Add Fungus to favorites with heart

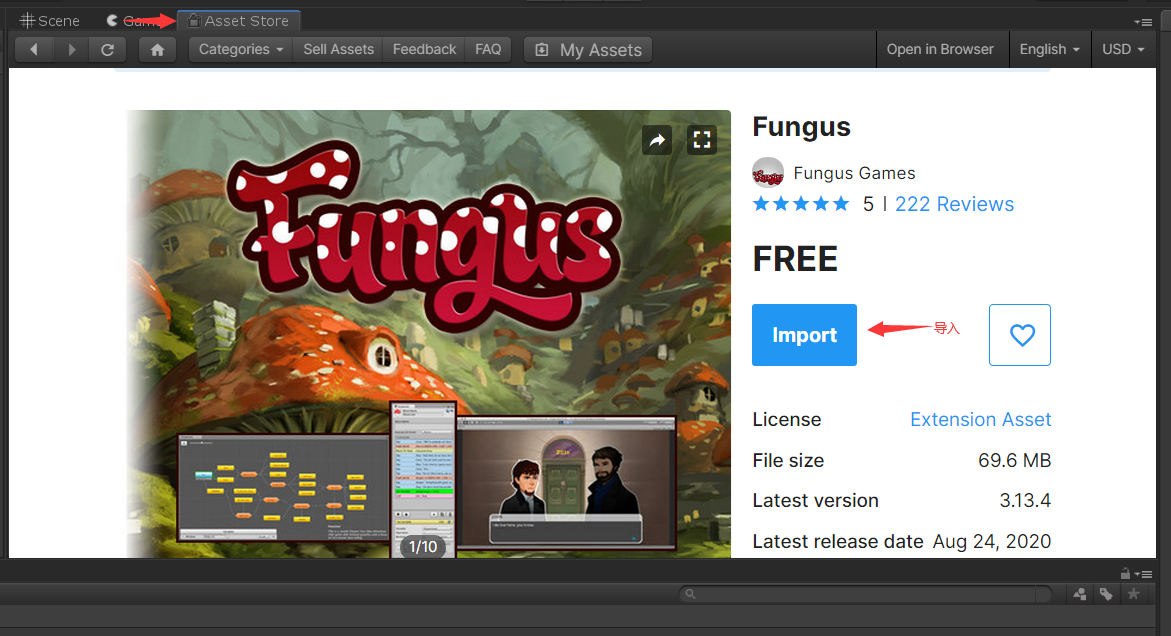pos(1020,335)
